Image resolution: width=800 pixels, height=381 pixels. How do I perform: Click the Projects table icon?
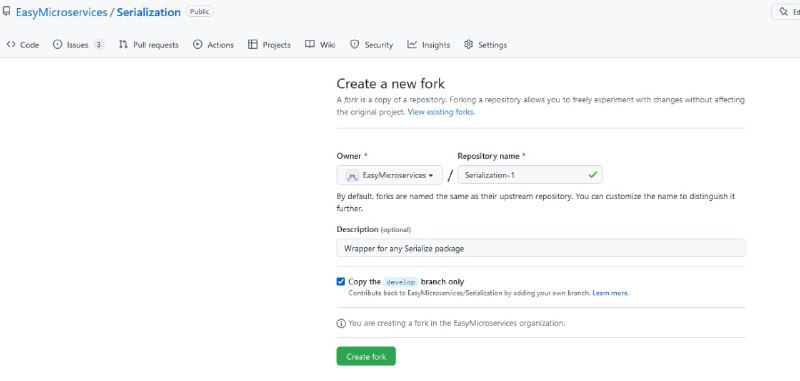pos(253,44)
